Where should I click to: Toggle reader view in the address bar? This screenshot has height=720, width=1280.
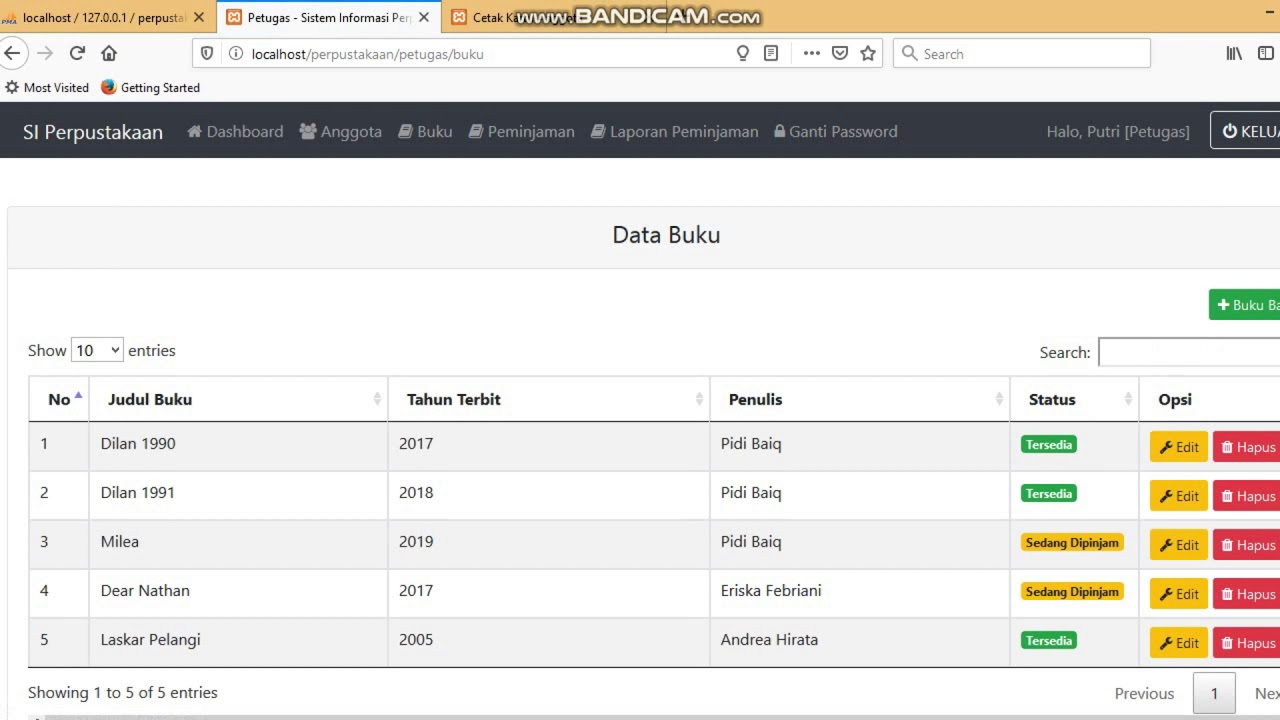[x=771, y=54]
